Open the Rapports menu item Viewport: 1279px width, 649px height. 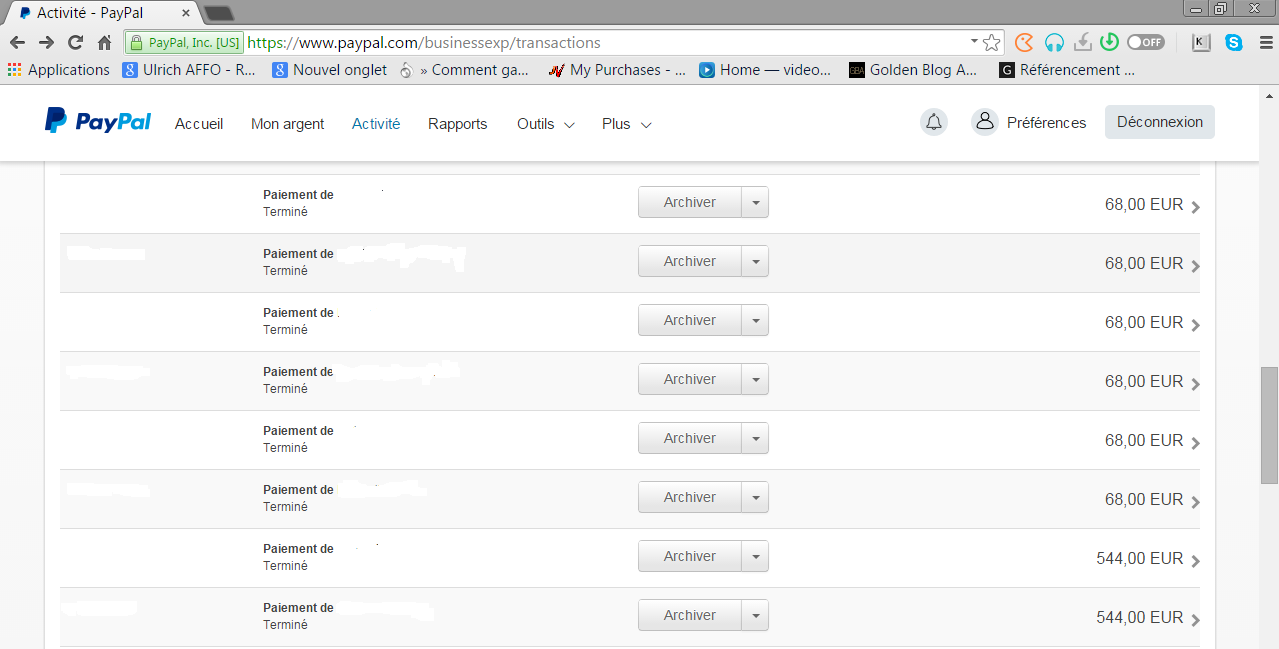(x=457, y=124)
